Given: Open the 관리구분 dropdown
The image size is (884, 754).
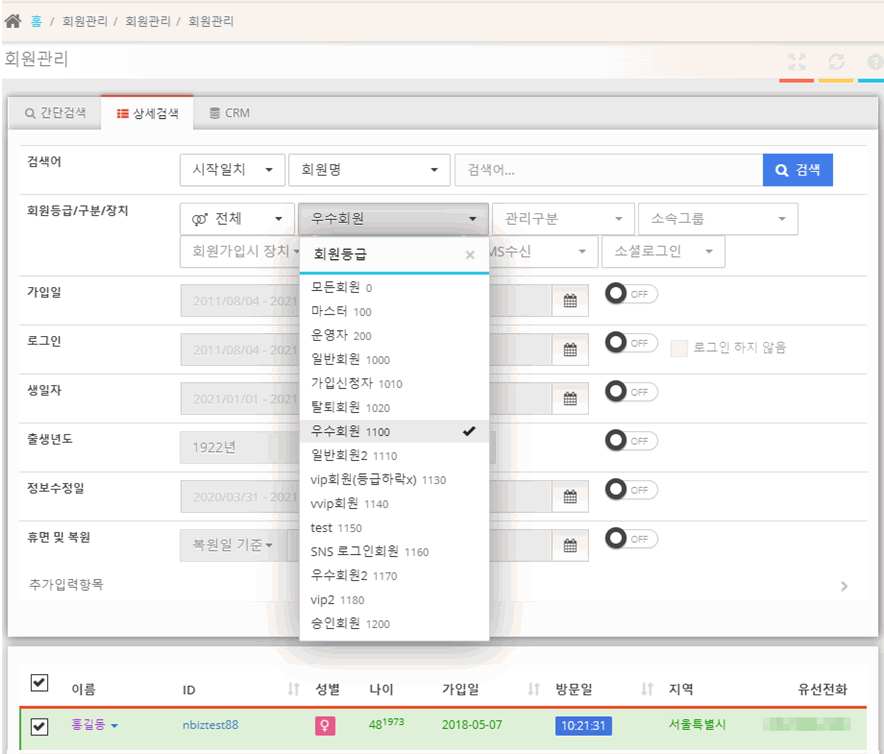Looking at the screenshot, I should (x=563, y=219).
